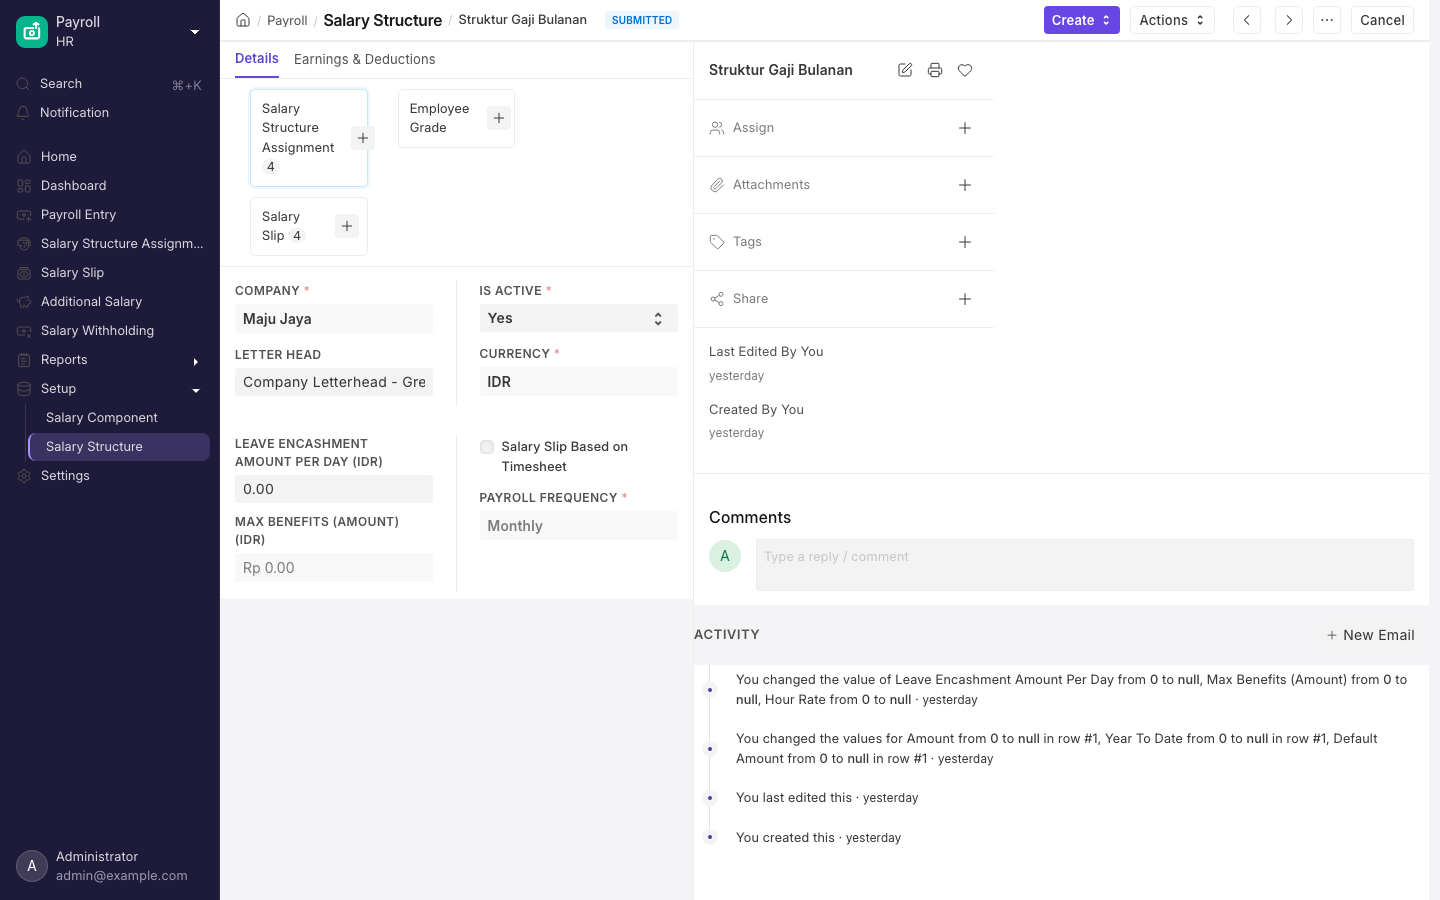1440x900 pixels.
Task: Click the Company field Maju Jaya
Action: 334,319
